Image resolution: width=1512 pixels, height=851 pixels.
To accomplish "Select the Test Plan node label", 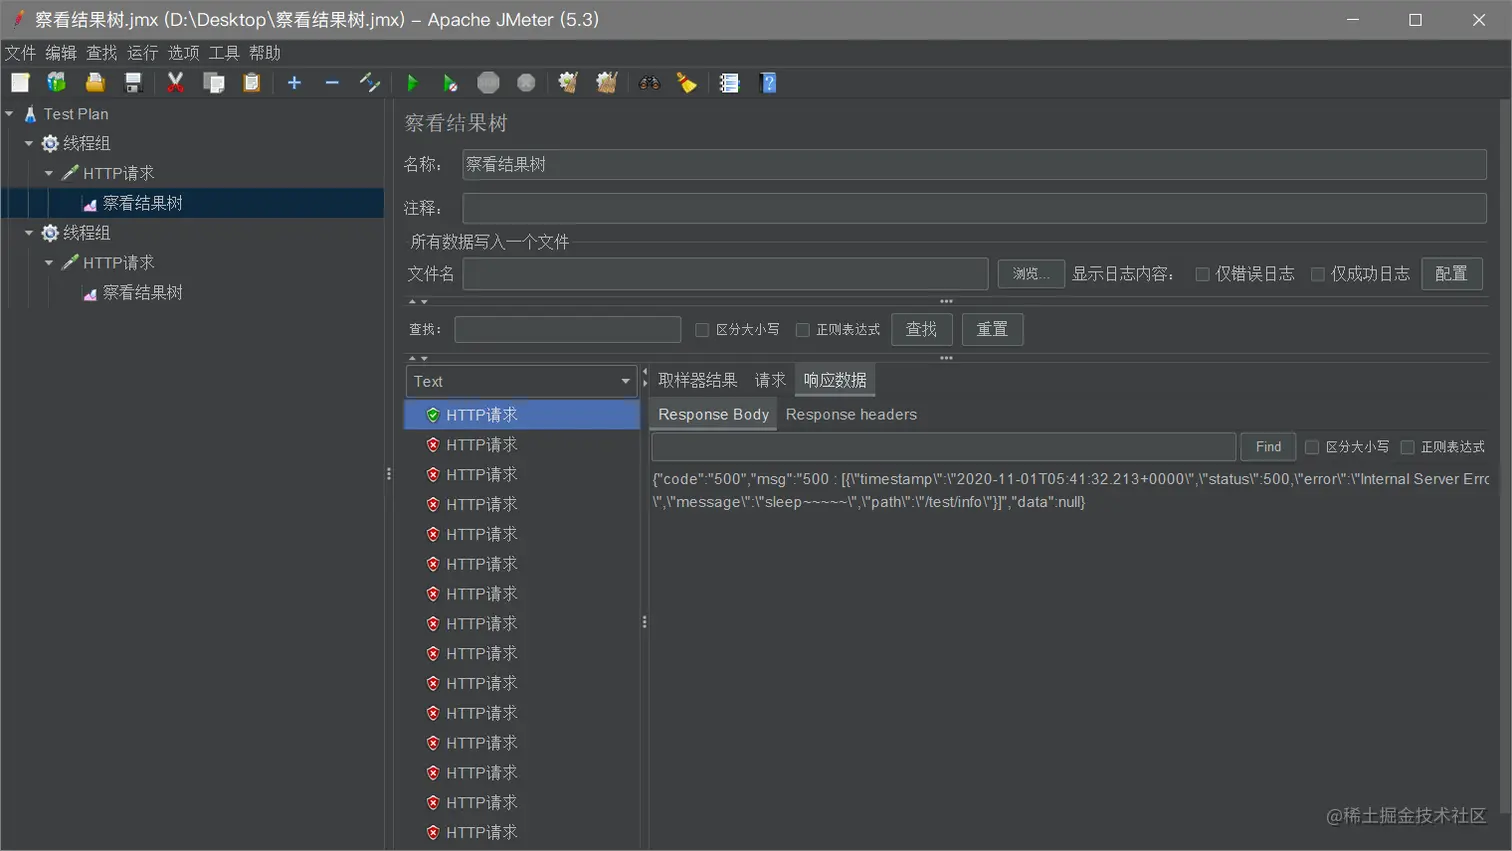I will (x=76, y=114).
